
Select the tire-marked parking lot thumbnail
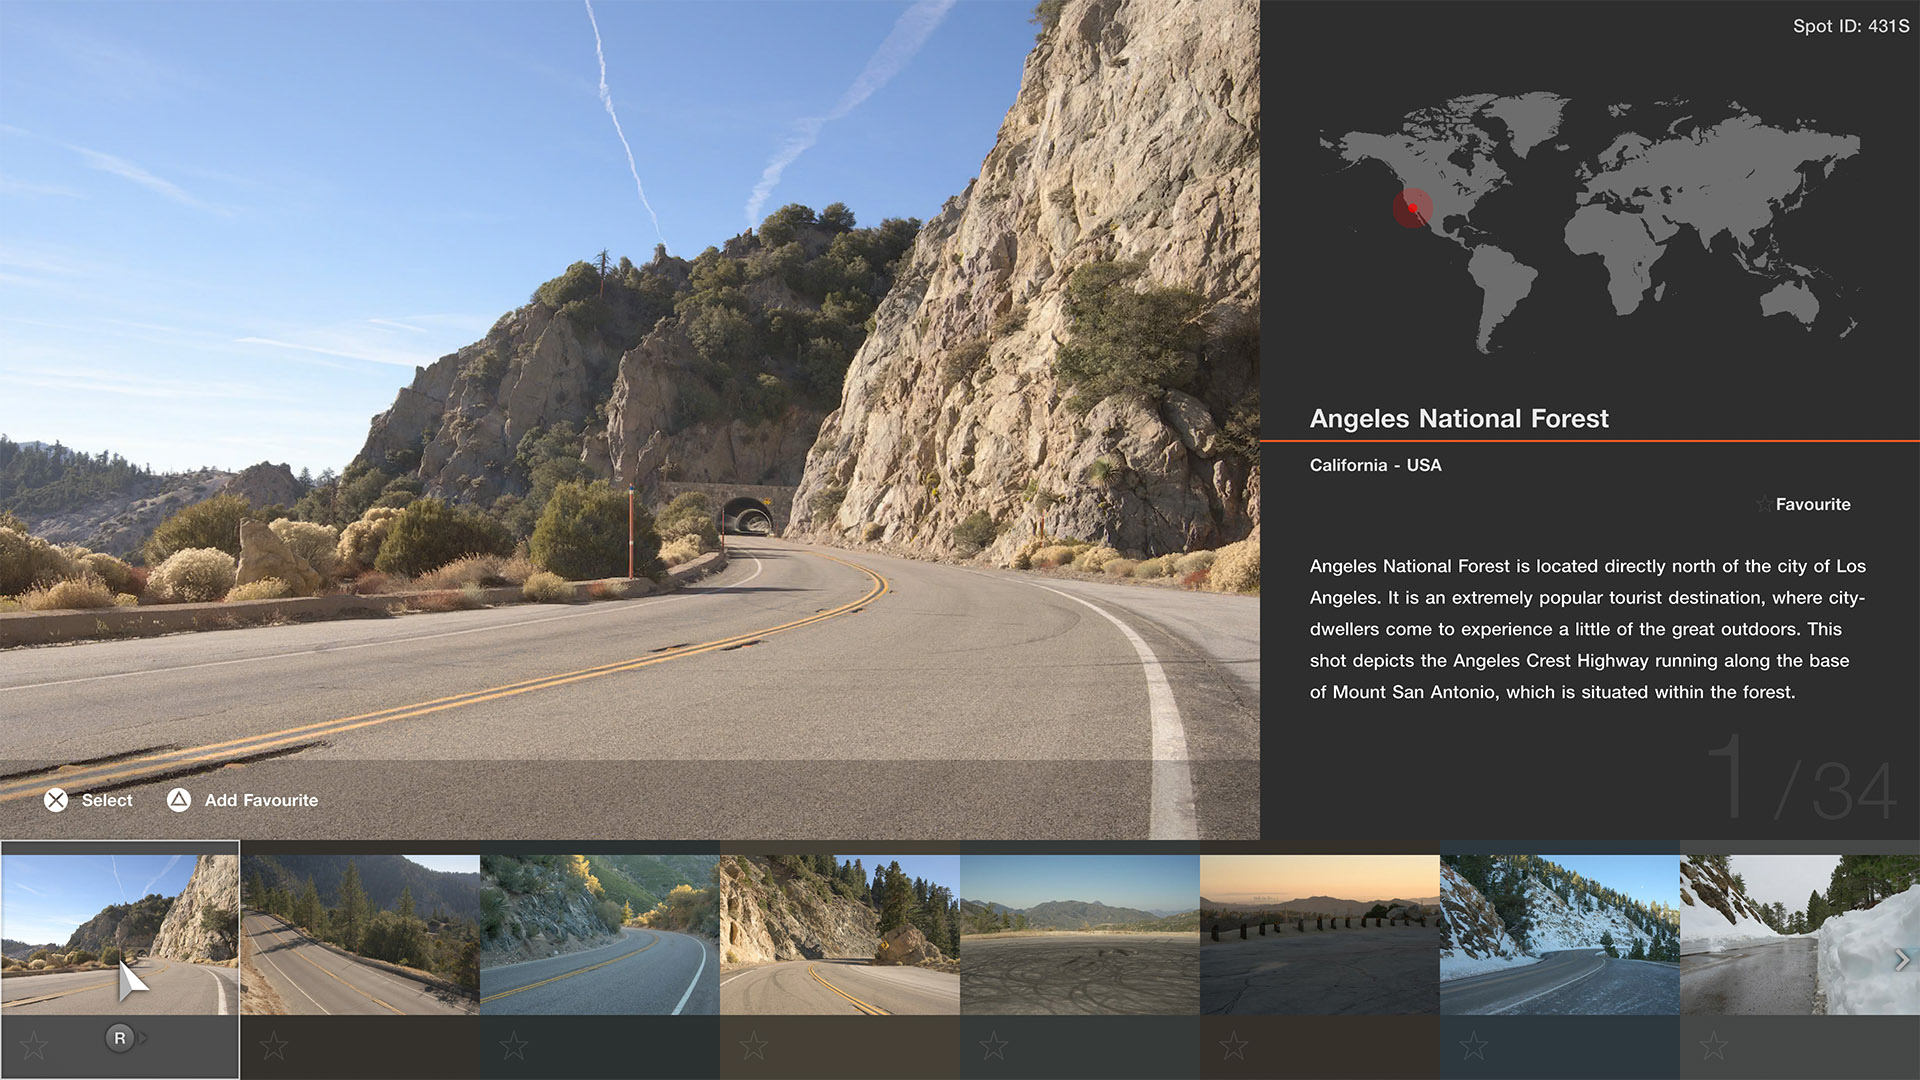1080,935
